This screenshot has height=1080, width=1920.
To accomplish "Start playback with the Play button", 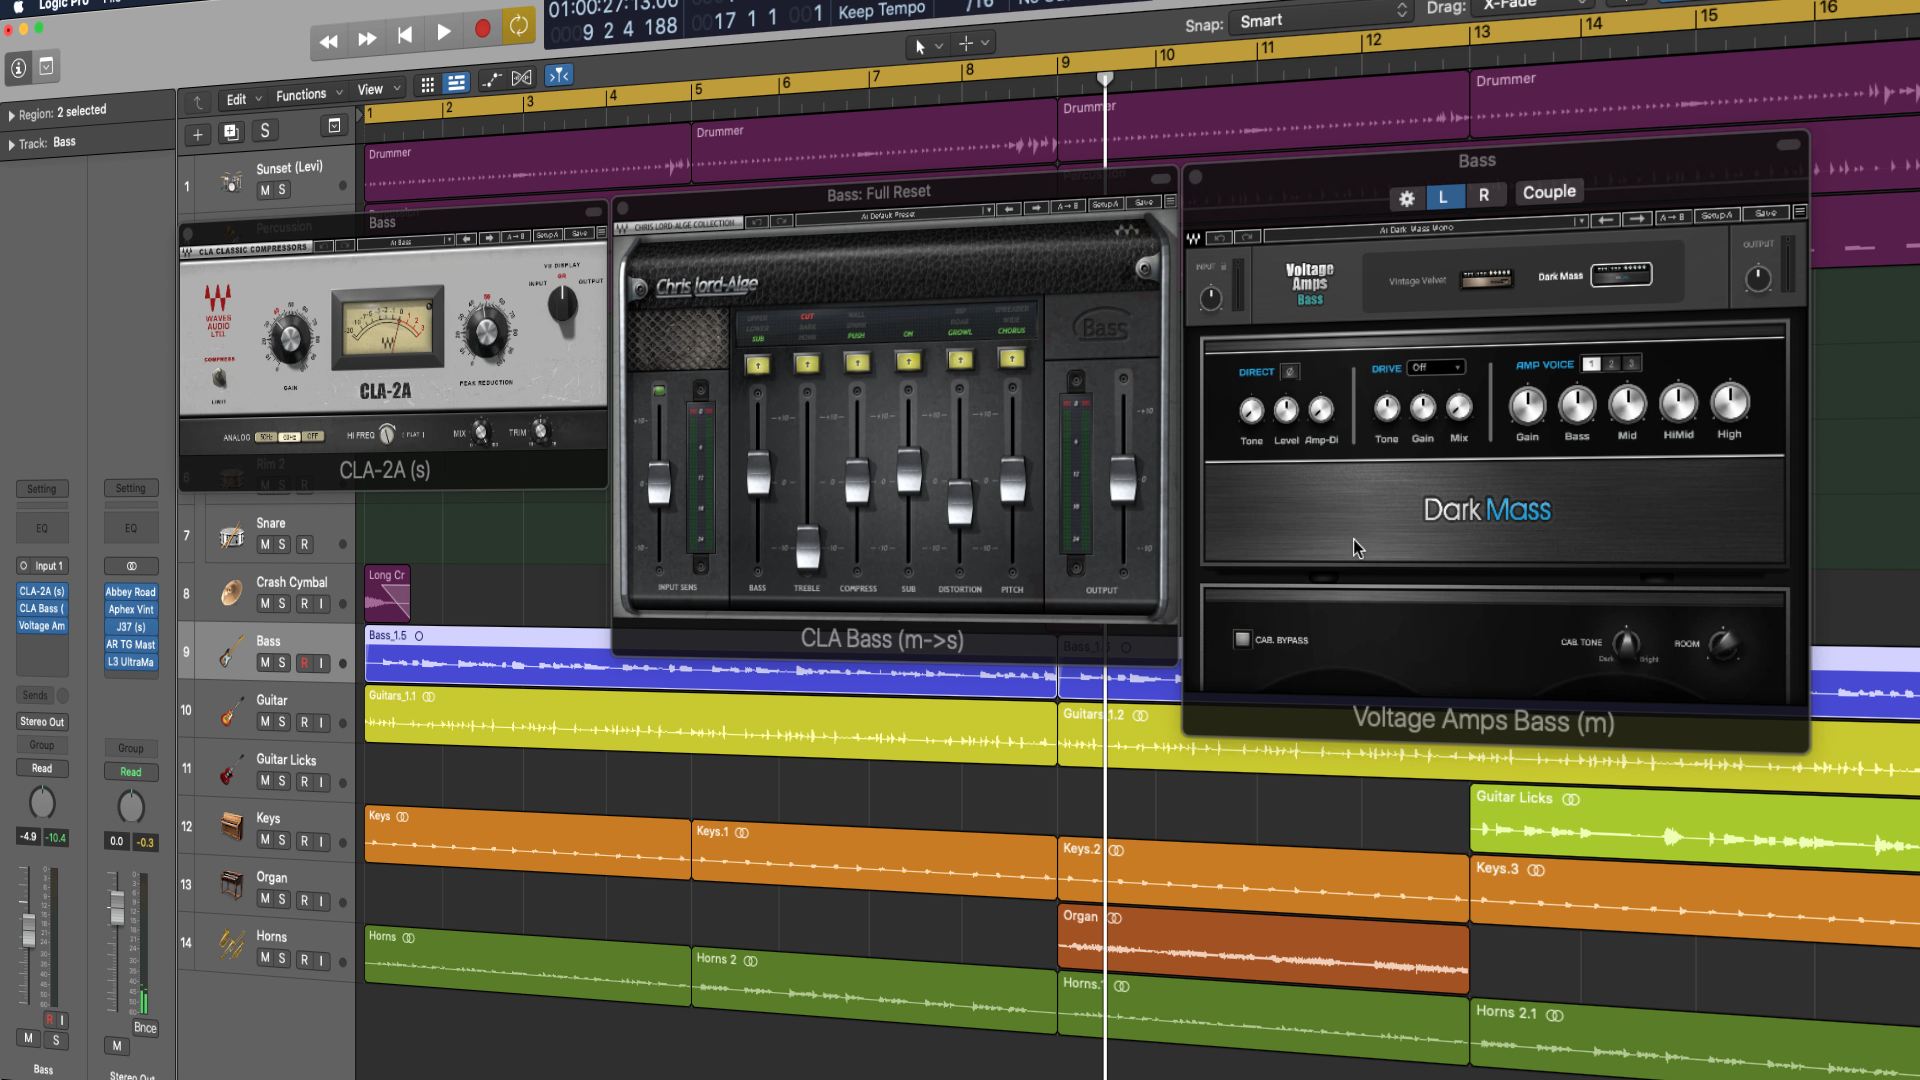I will click(x=444, y=32).
